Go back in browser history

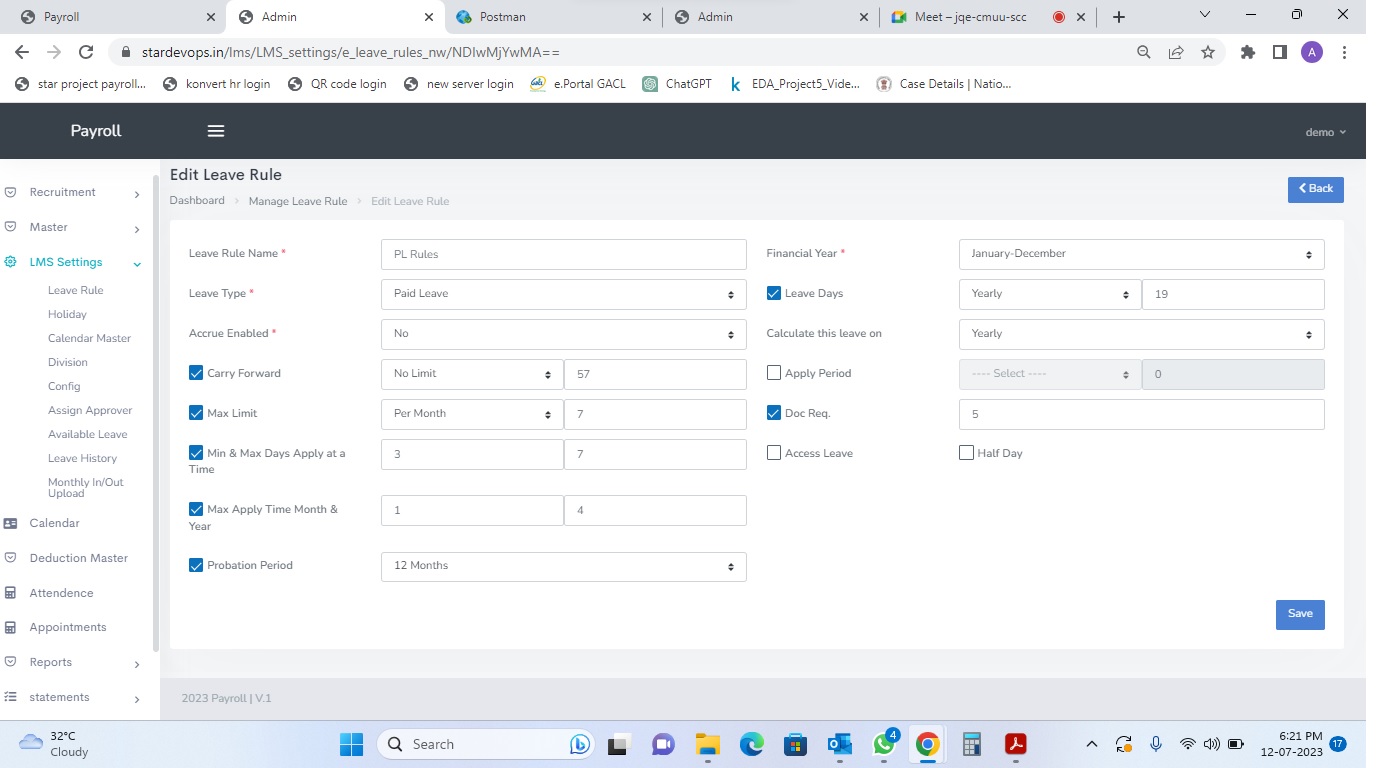[22, 52]
